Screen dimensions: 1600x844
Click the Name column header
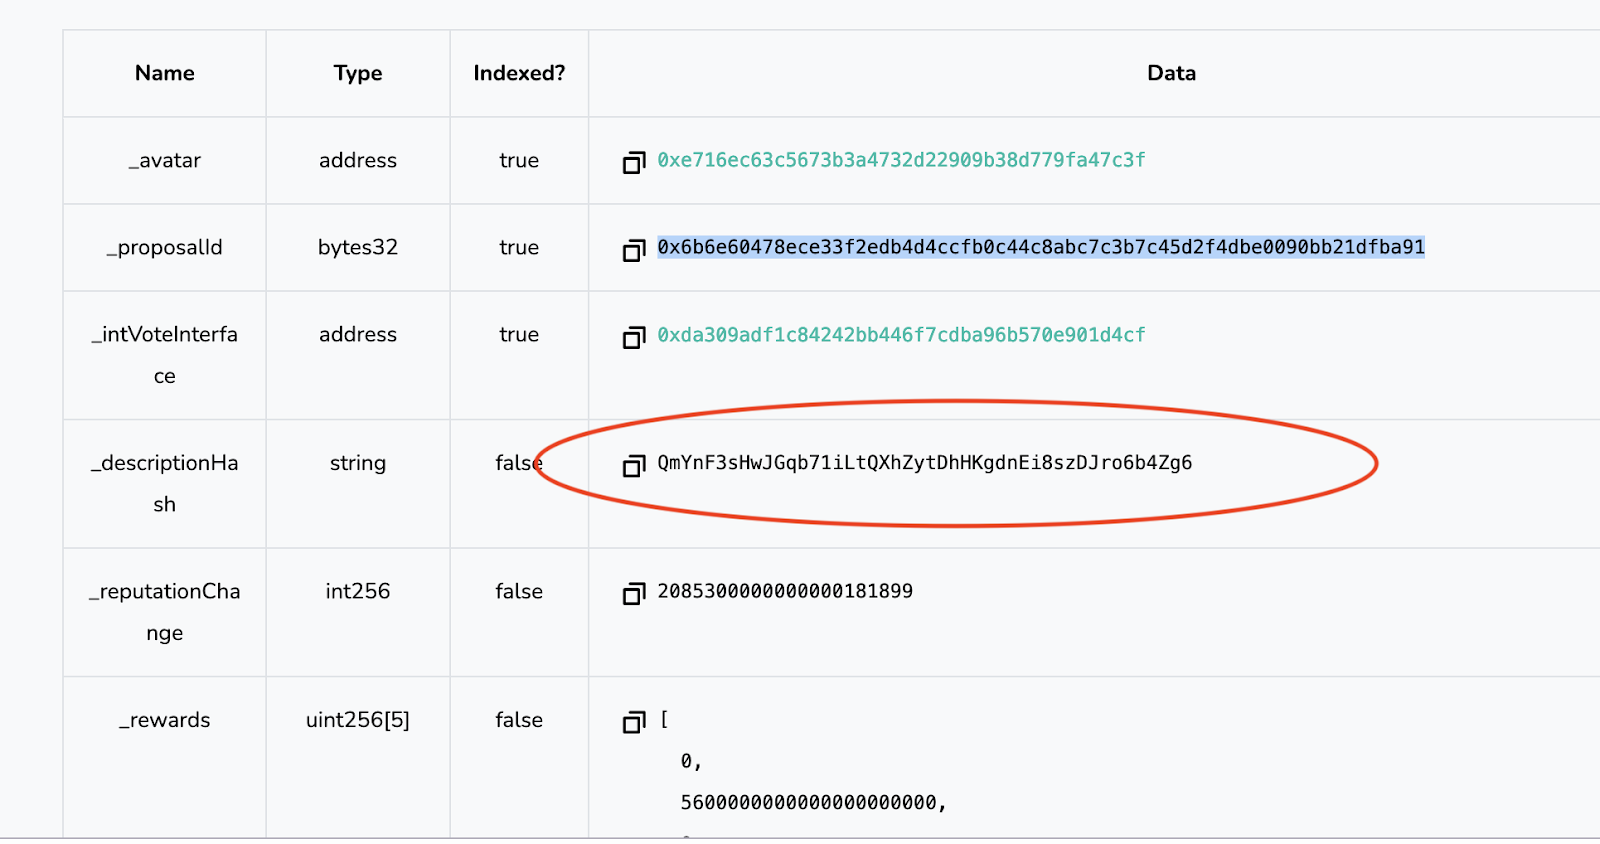pyautogui.click(x=165, y=73)
